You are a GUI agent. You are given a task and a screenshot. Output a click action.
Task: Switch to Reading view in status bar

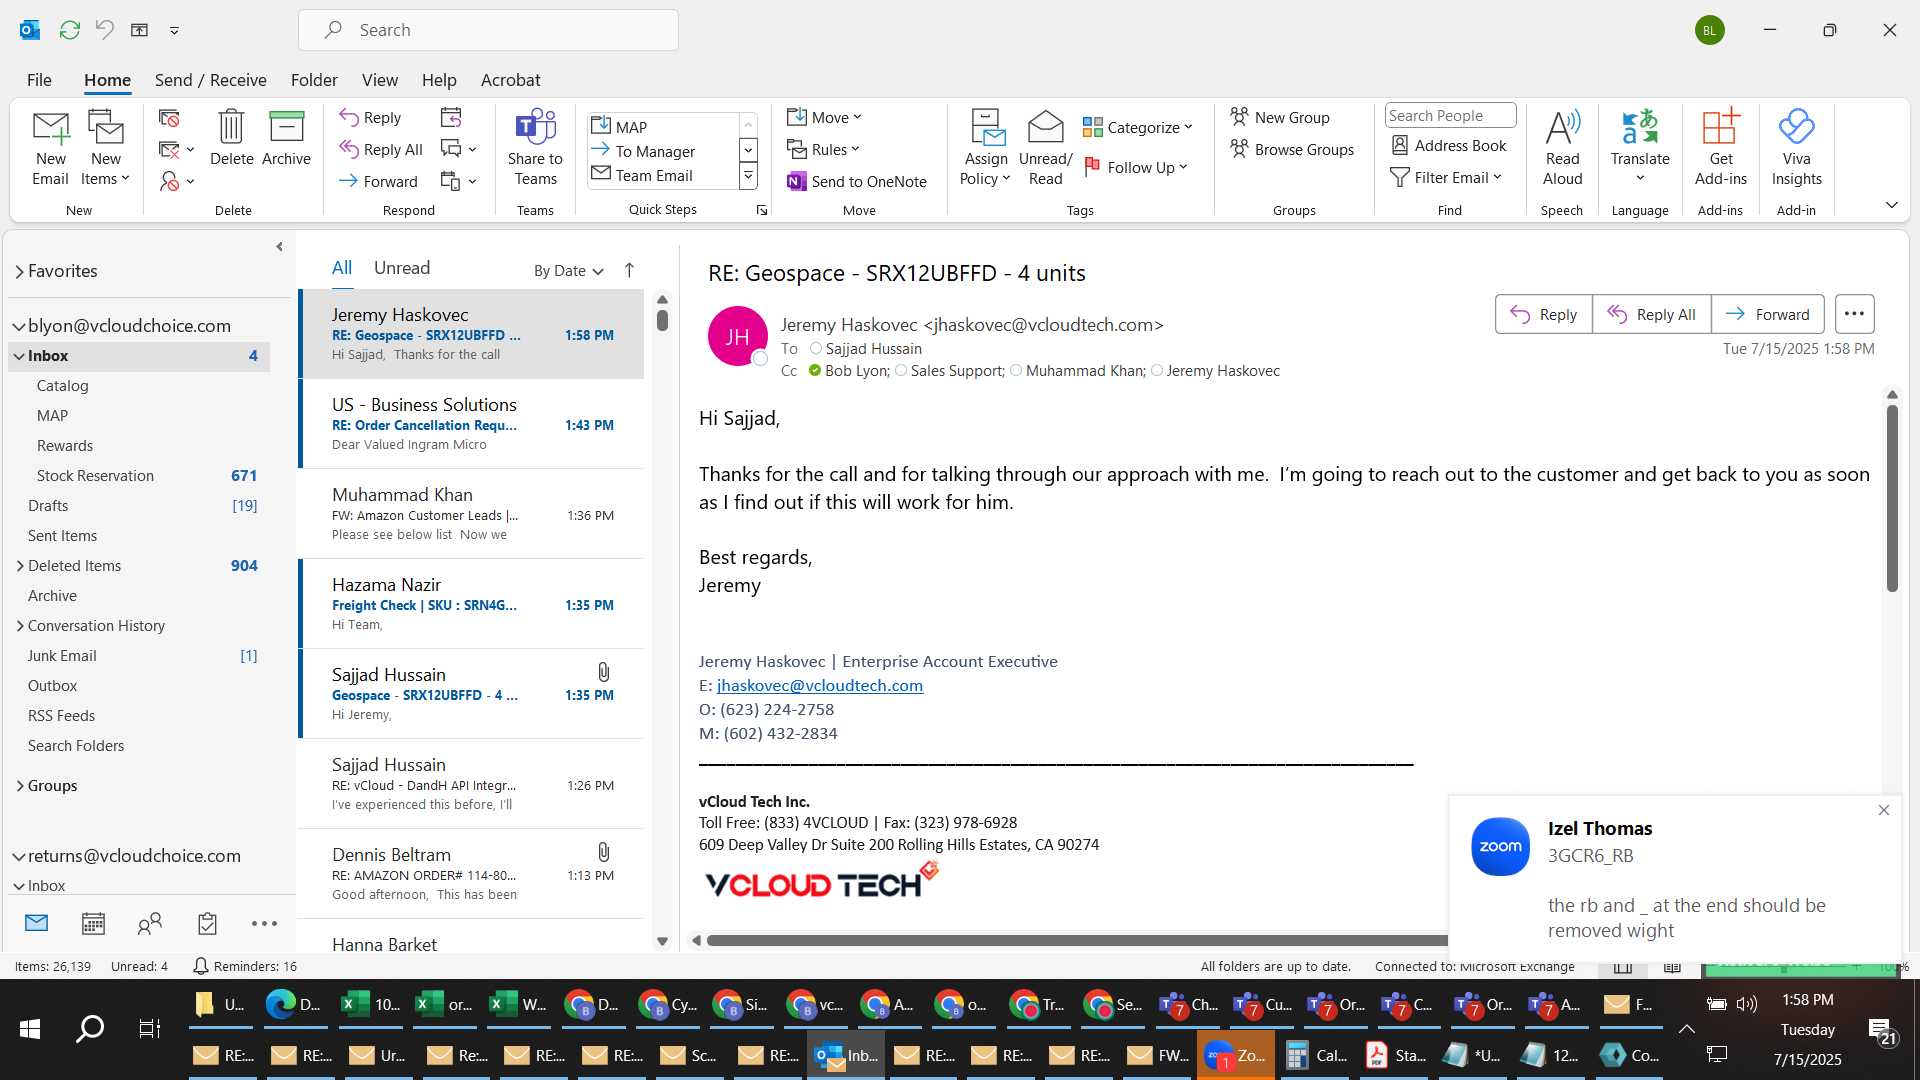(1672, 966)
